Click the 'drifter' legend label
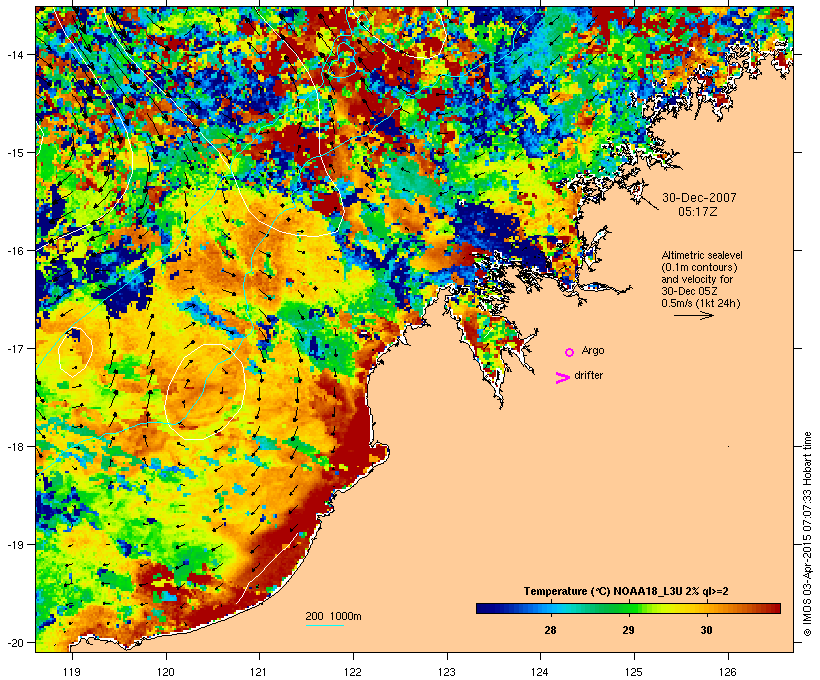Image resolution: width=820 pixels, height=680 pixels. (588, 375)
